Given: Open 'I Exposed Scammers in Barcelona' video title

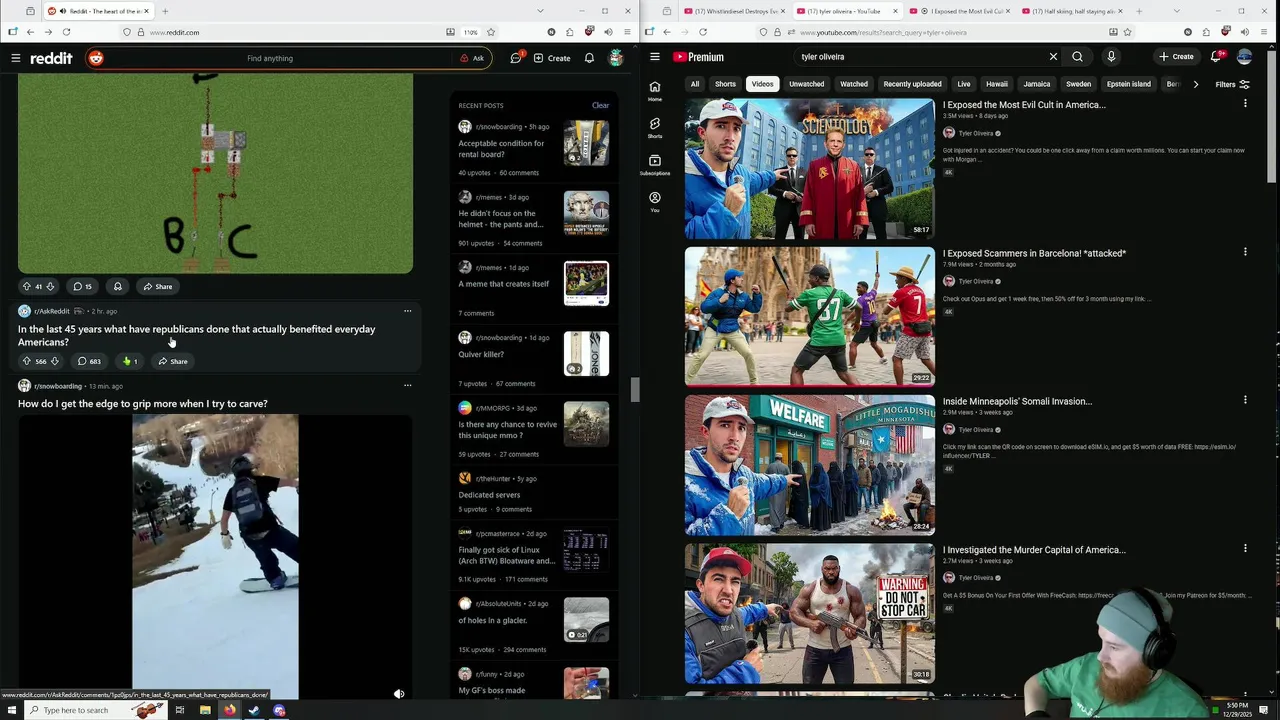Looking at the screenshot, I should [x=1034, y=253].
